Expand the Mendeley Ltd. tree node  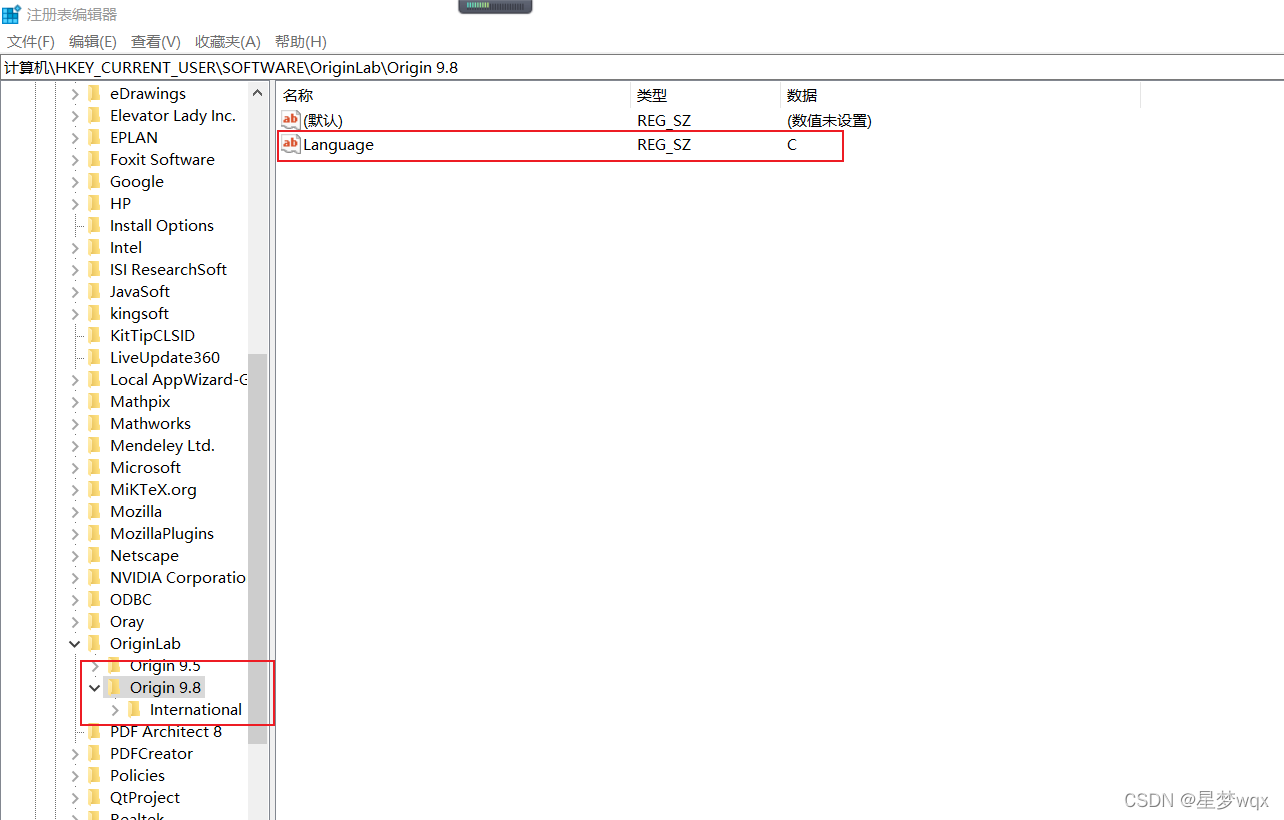(x=75, y=446)
